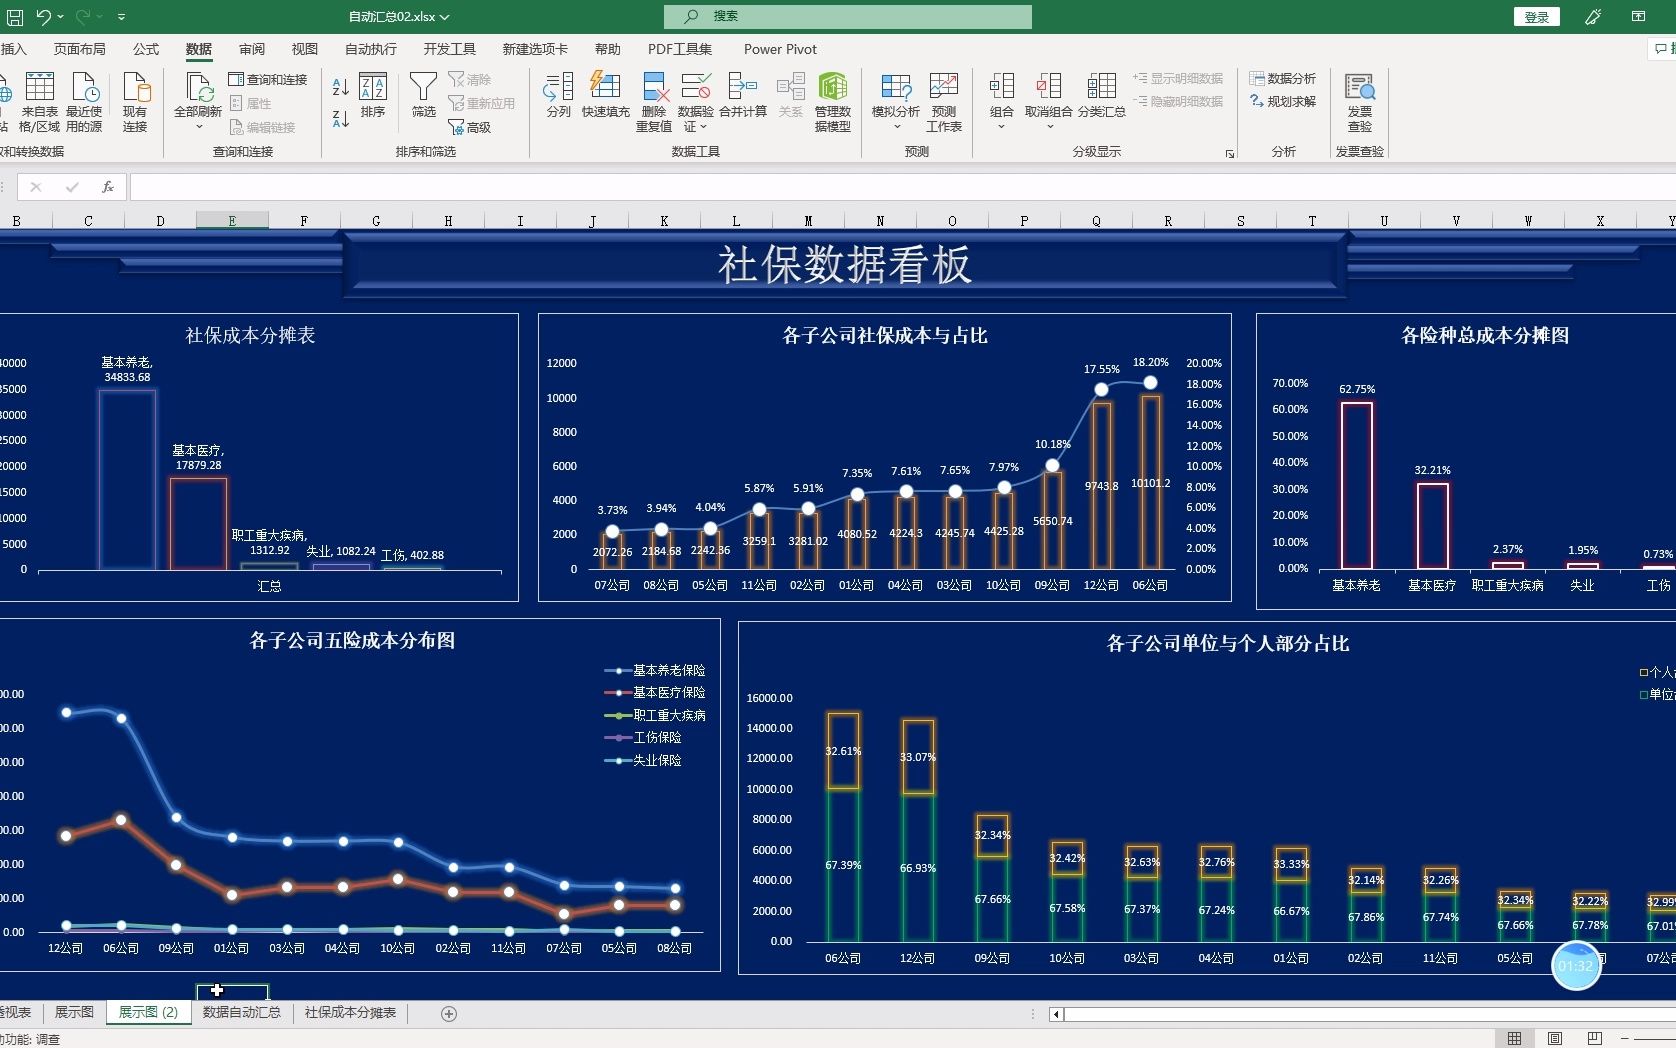Click the 组合 group icon
This screenshot has height=1048, width=1676.
click(x=1002, y=88)
